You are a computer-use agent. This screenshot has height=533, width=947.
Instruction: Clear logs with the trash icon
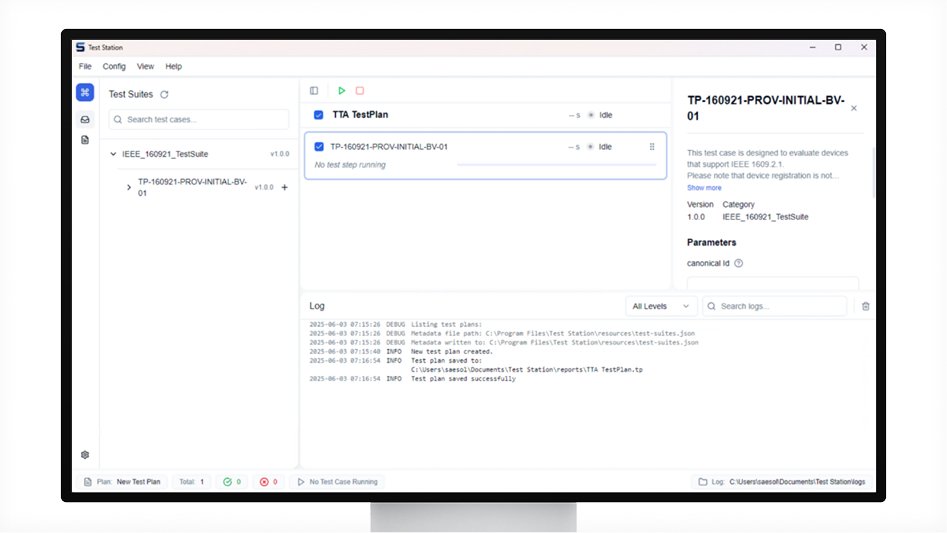[x=866, y=306]
